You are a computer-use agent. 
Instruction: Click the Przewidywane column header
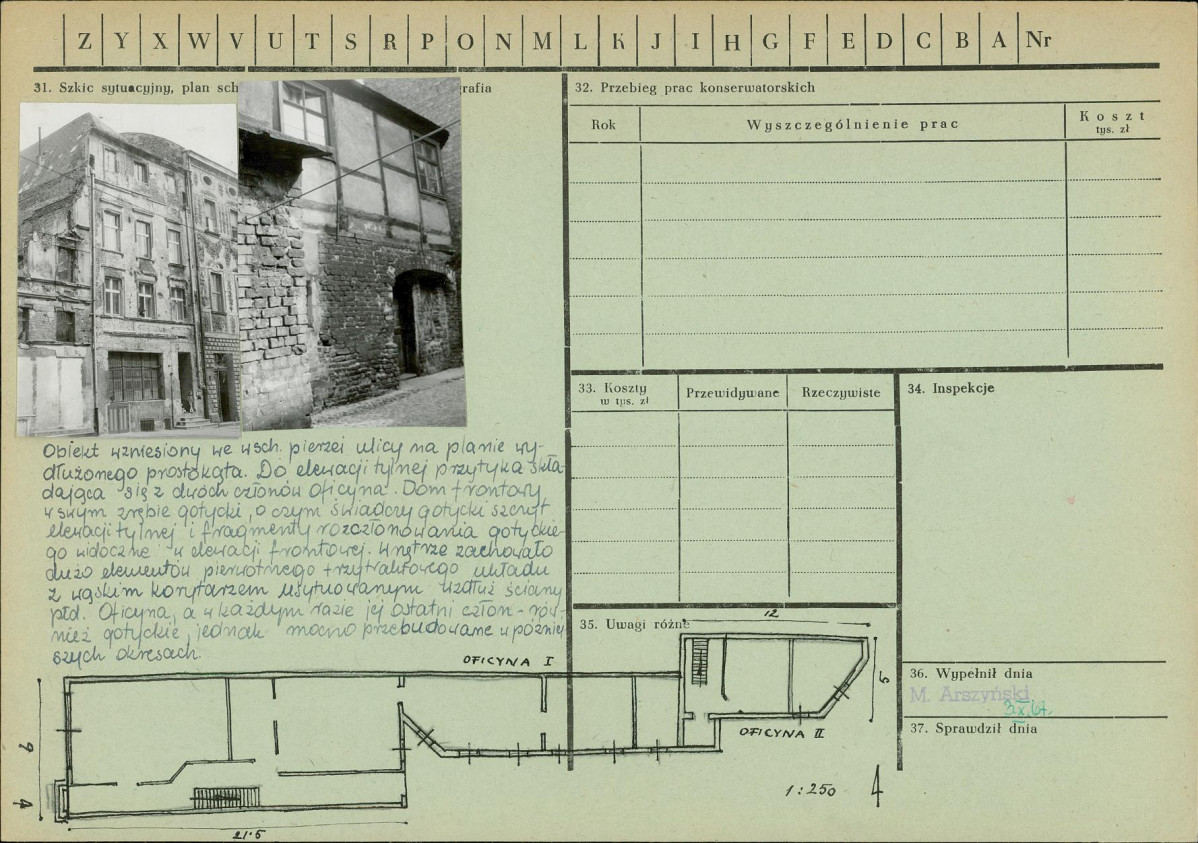tap(732, 393)
